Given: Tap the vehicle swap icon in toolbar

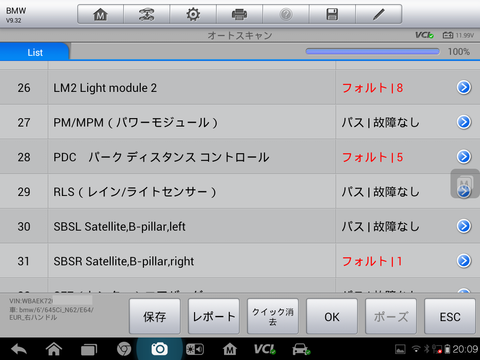Looking at the screenshot, I should [x=147, y=14].
